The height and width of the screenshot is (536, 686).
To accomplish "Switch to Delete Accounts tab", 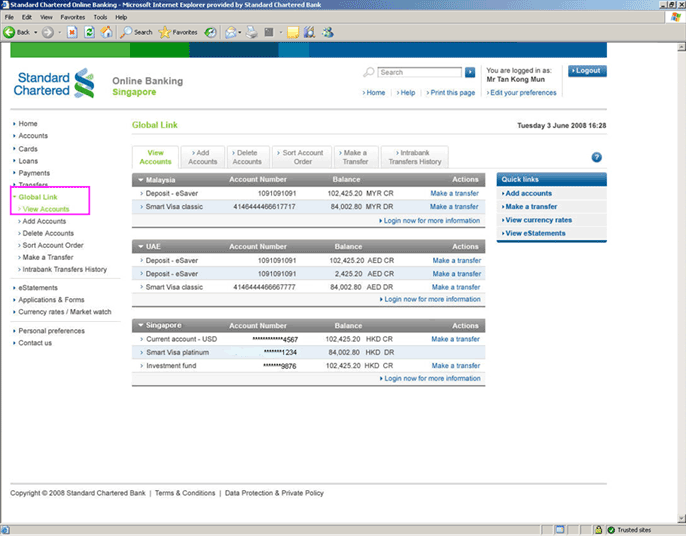I will pos(247,157).
